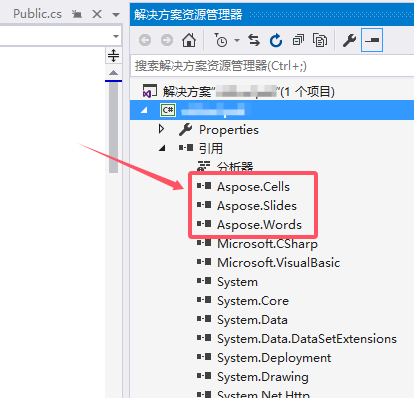The height and width of the screenshot is (398, 414).
Task: Collapse the 引用 references node
Action: point(162,148)
